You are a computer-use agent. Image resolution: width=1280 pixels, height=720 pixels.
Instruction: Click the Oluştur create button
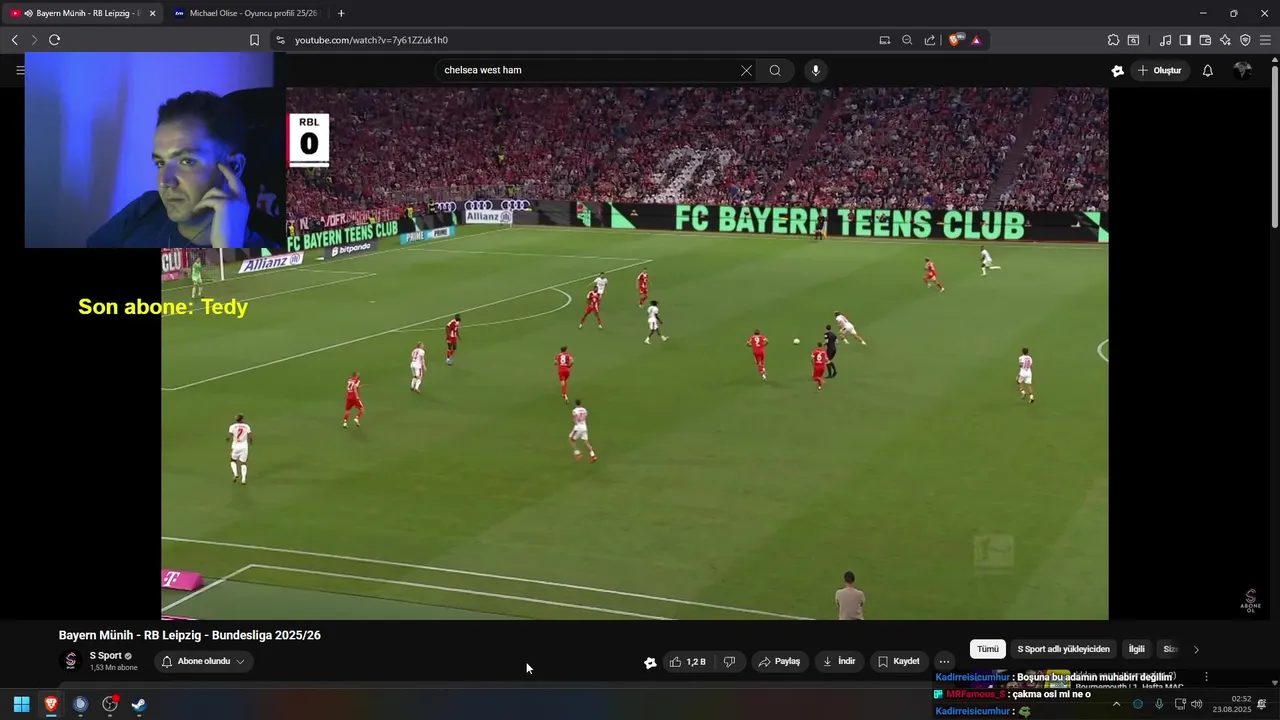click(1159, 70)
